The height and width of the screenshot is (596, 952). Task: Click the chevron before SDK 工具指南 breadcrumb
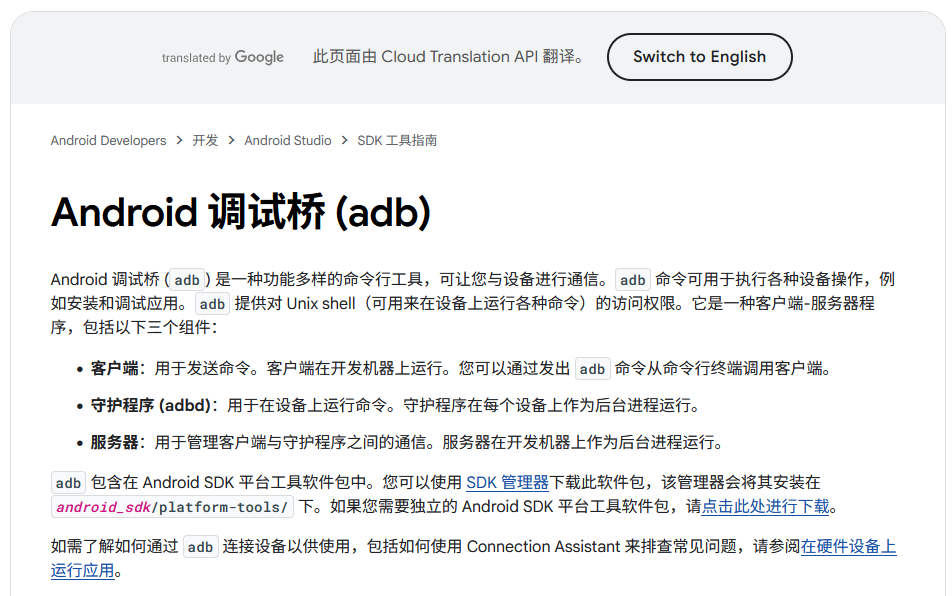tap(344, 141)
